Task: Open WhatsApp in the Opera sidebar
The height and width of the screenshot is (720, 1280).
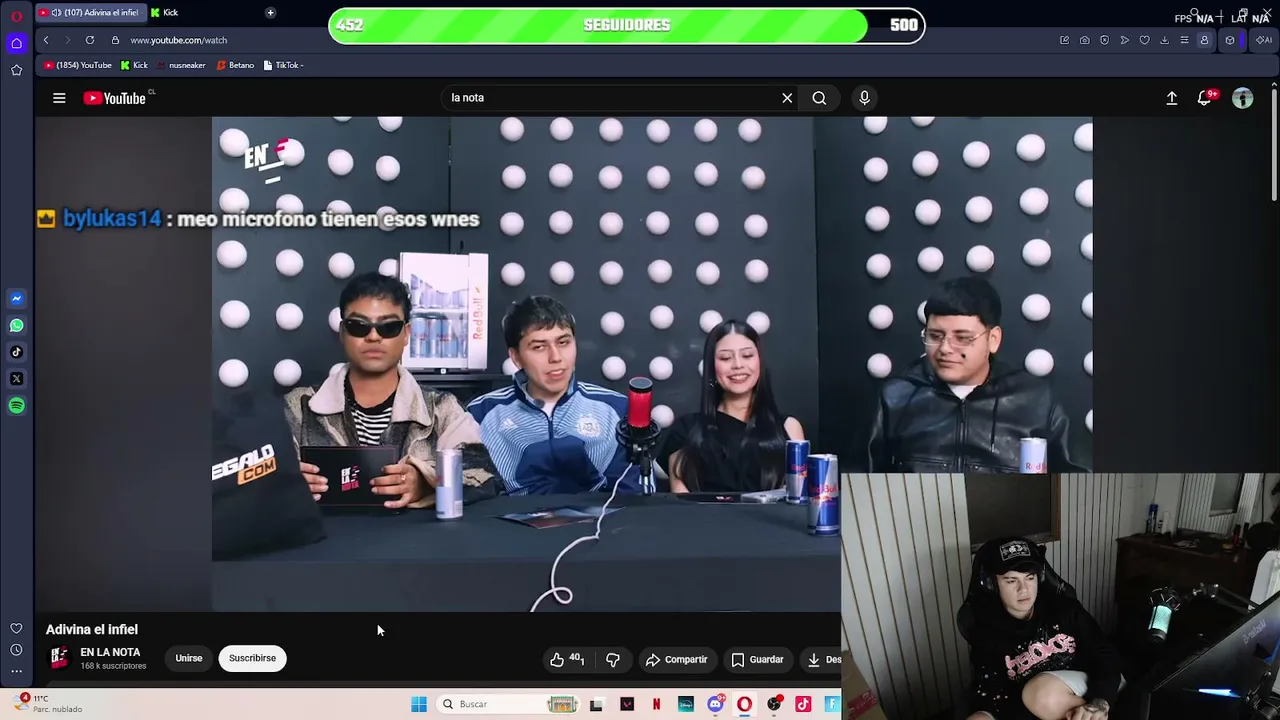Action: point(16,325)
